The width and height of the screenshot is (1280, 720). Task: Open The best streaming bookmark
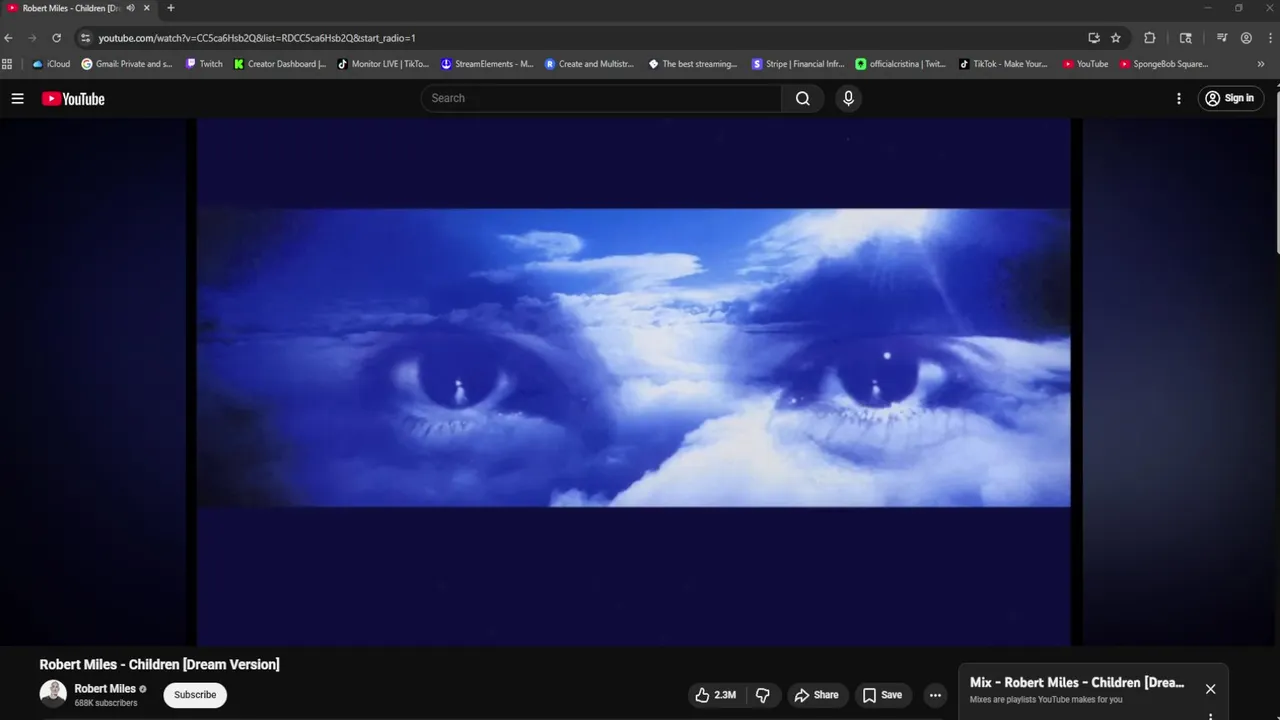[693, 64]
